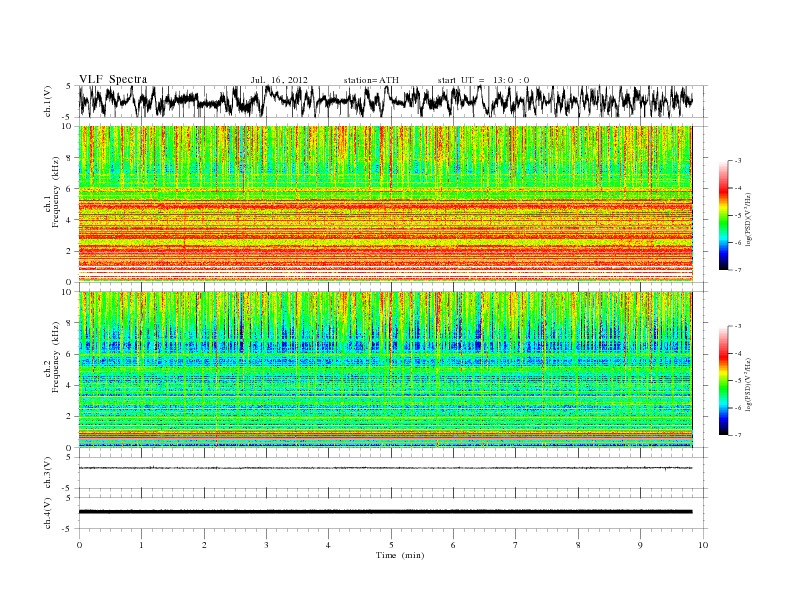Viewport: 792px width, 612px height.
Task: Click the "VLF Spectra" plot title
Action: point(113,79)
